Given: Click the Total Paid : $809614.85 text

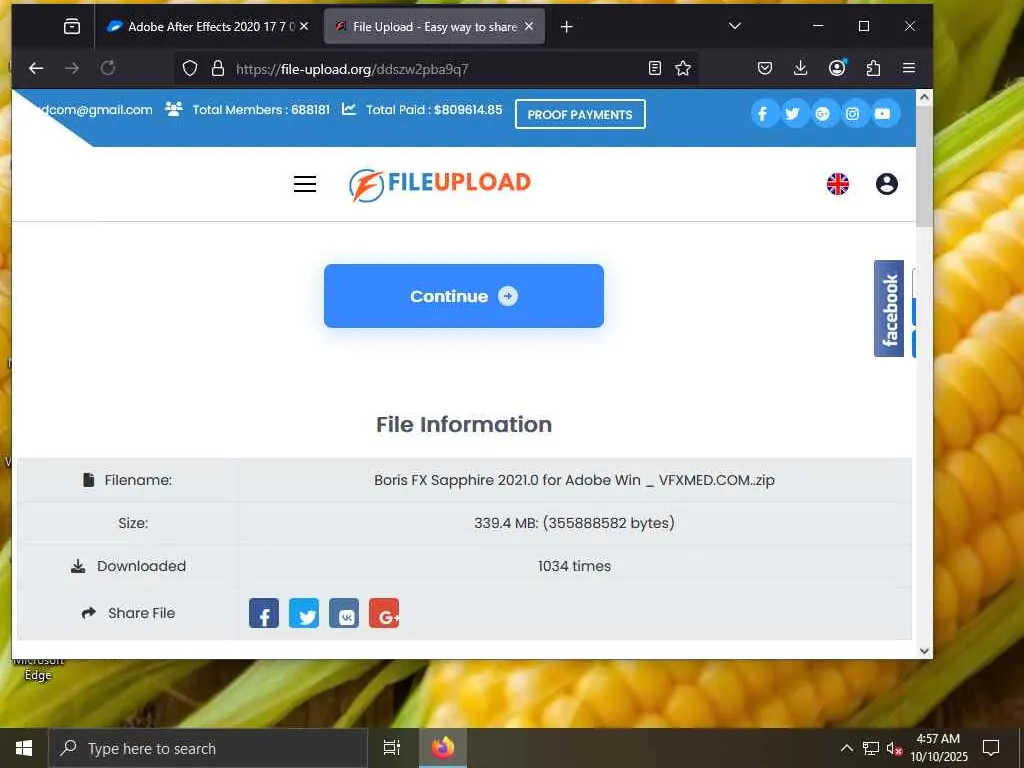Looking at the screenshot, I should [434, 110].
